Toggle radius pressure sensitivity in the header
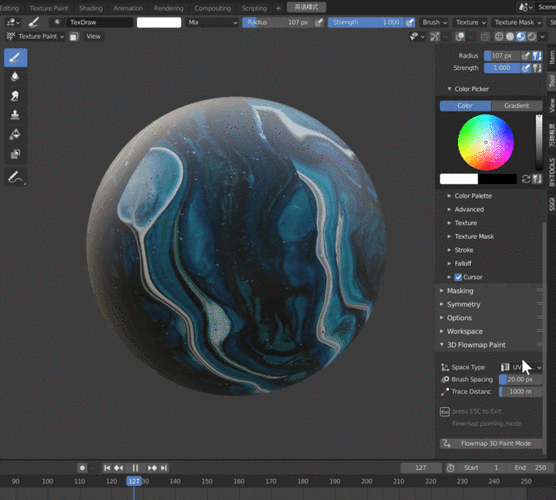This screenshot has width=556, height=500. coord(319,22)
